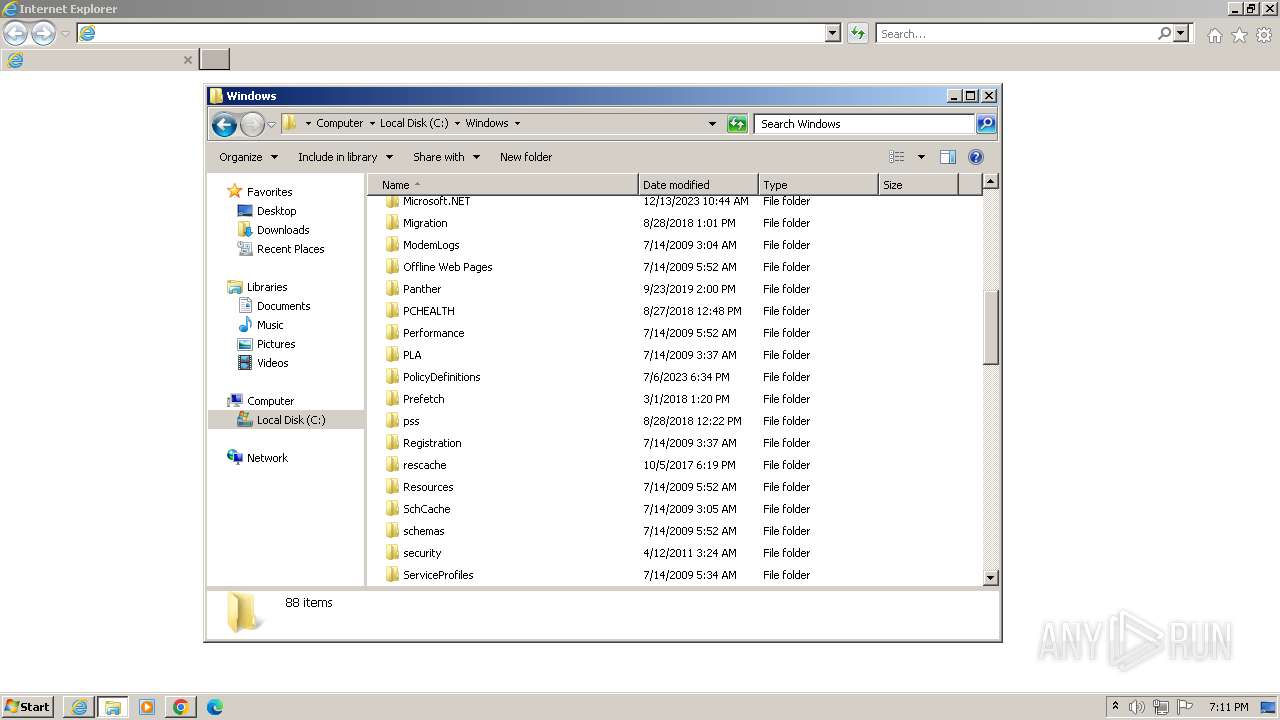
Task: Open the Explorer address bar history dropdown
Action: click(x=712, y=124)
